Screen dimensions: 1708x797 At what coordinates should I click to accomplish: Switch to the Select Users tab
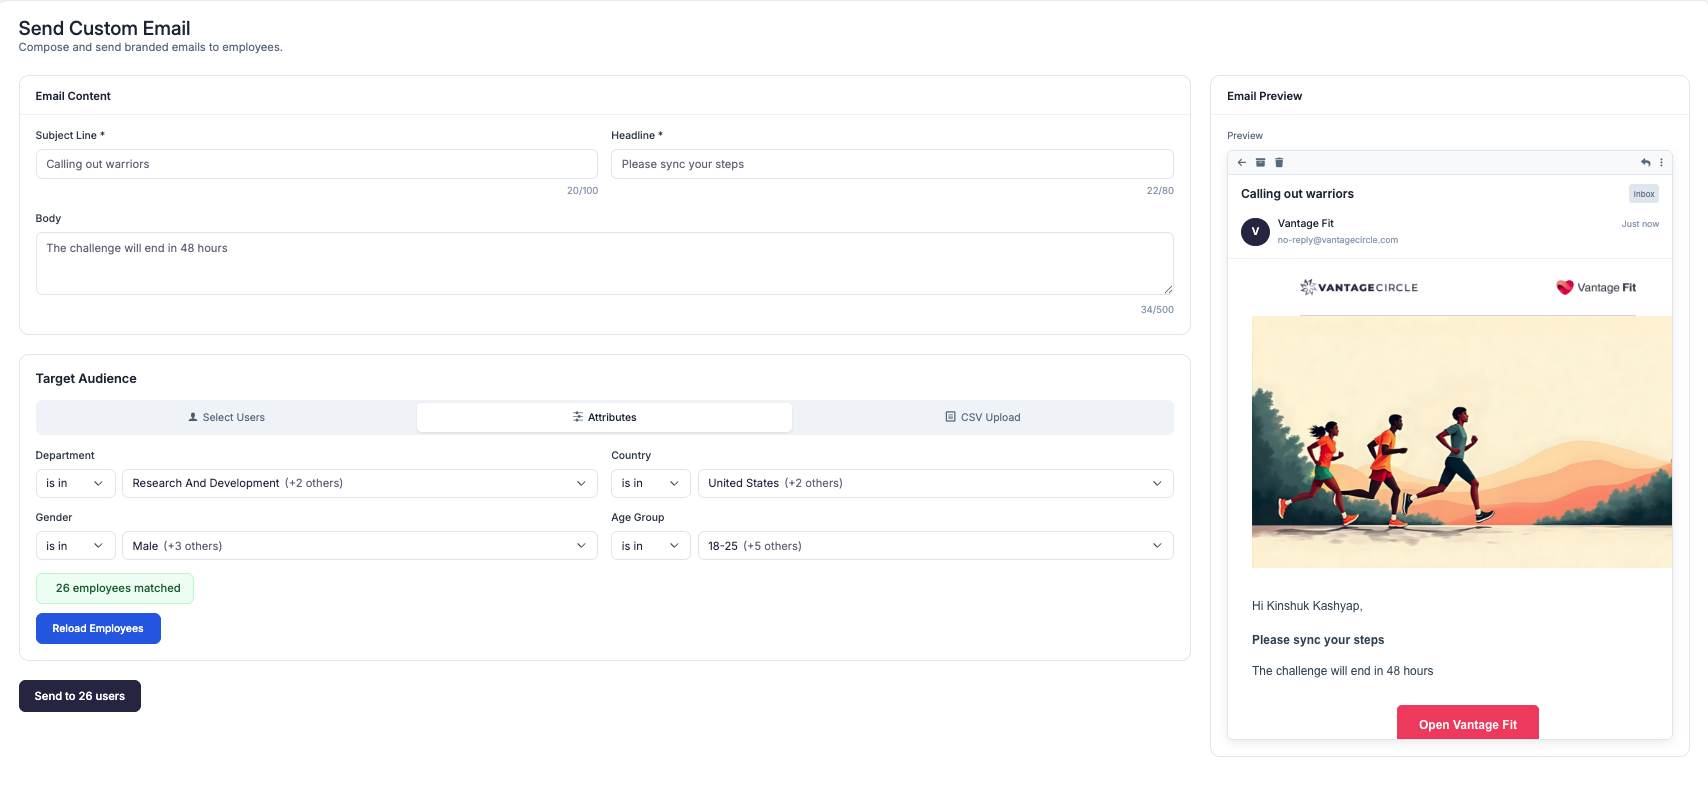point(227,417)
